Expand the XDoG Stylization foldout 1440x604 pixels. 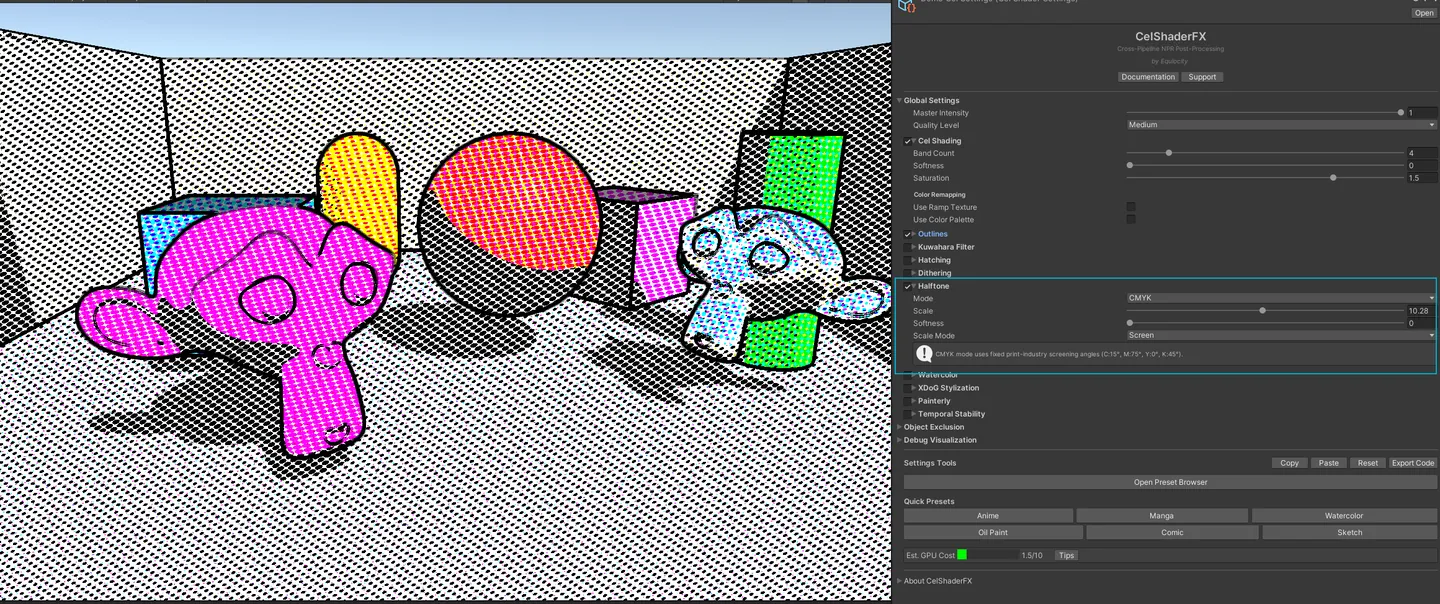click(915, 388)
